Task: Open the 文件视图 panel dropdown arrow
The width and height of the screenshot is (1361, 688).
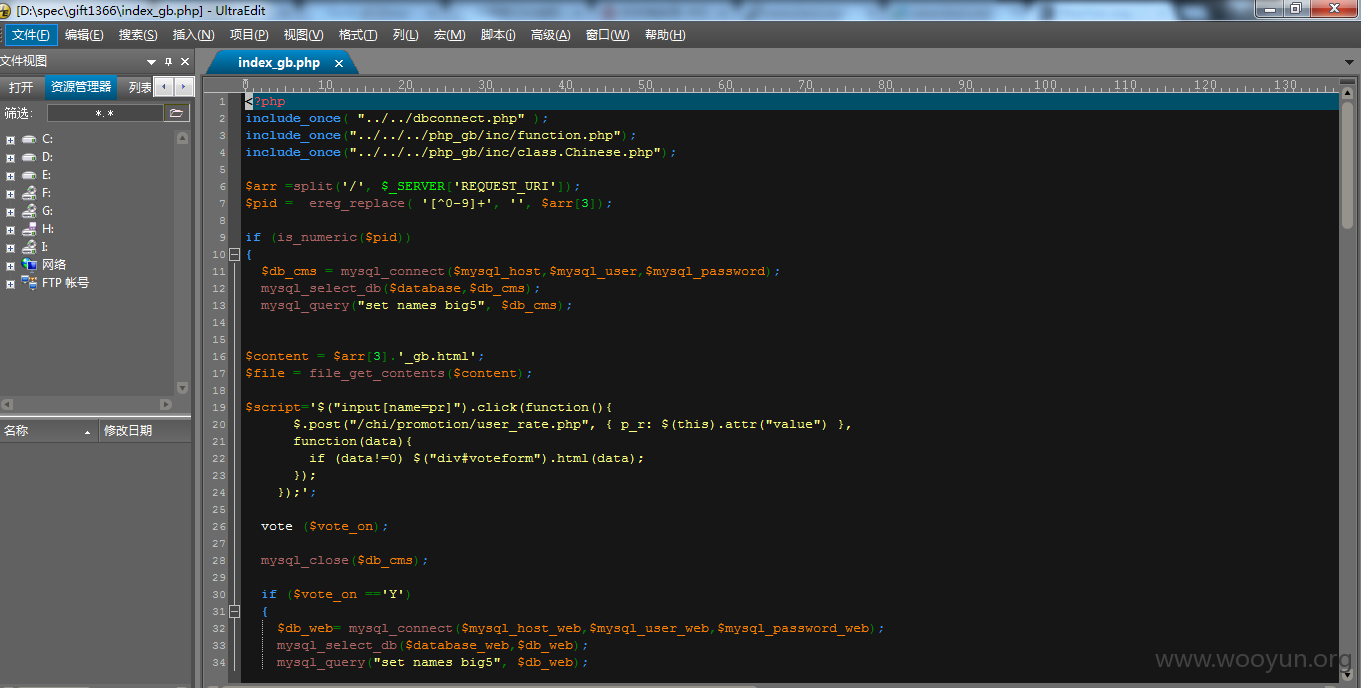Action: (151, 62)
